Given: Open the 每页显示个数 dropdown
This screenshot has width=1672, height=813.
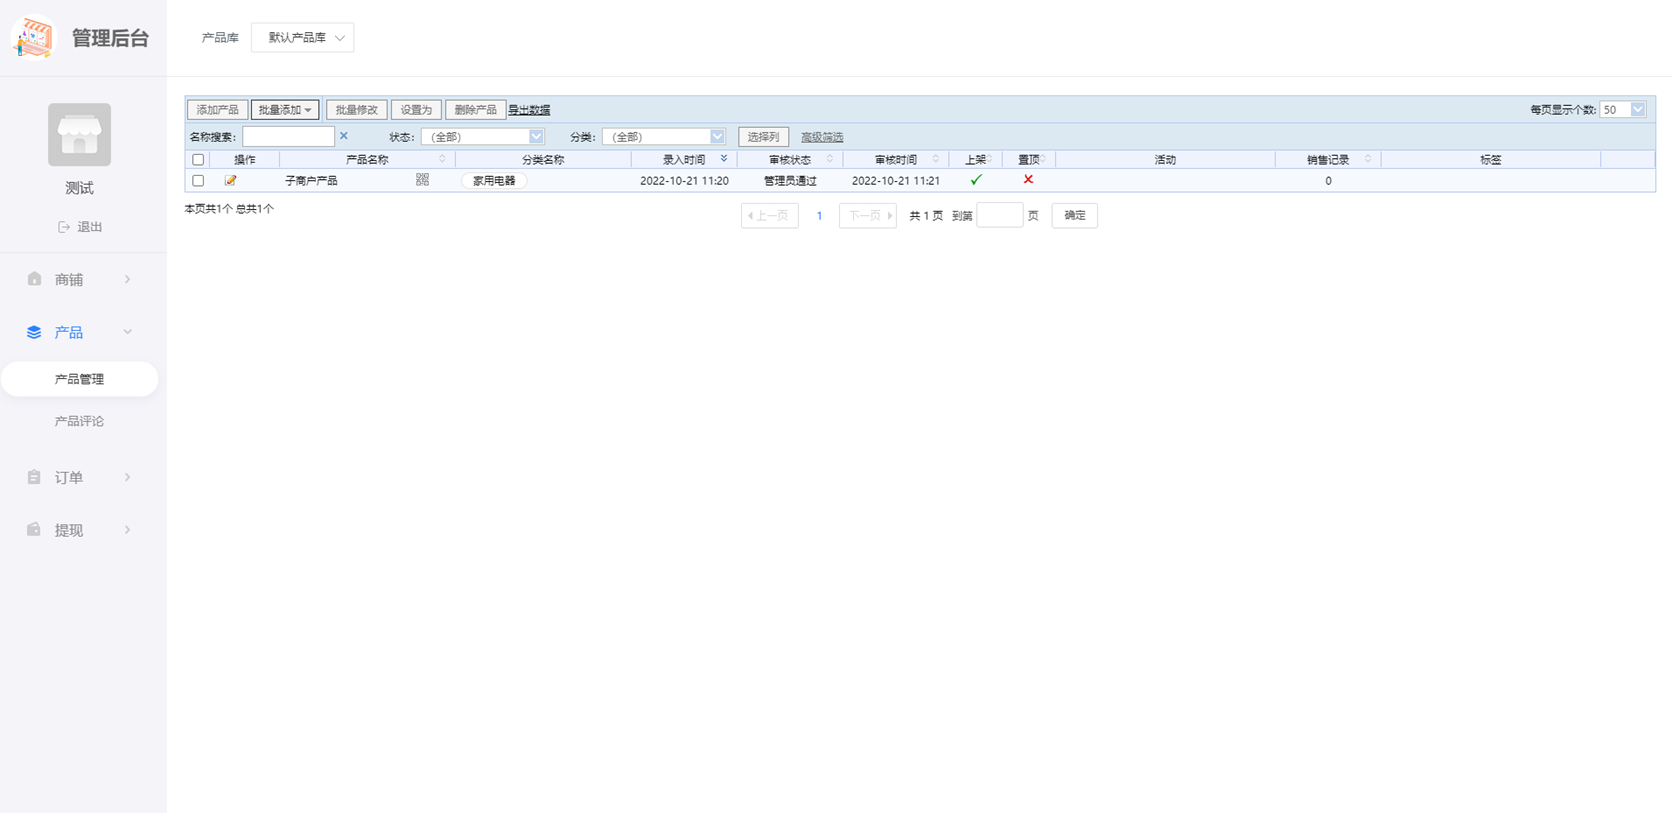Looking at the screenshot, I should click(1622, 110).
